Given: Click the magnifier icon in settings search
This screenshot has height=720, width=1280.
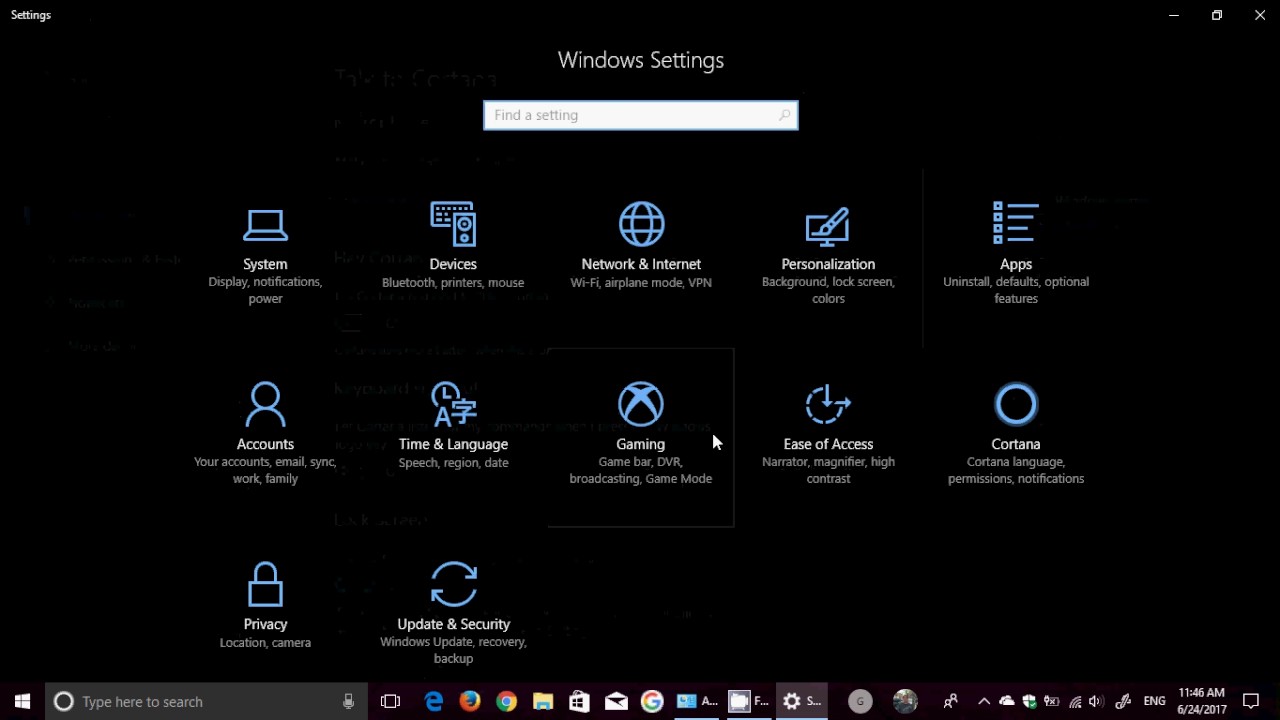Looking at the screenshot, I should tap(785, 115).
